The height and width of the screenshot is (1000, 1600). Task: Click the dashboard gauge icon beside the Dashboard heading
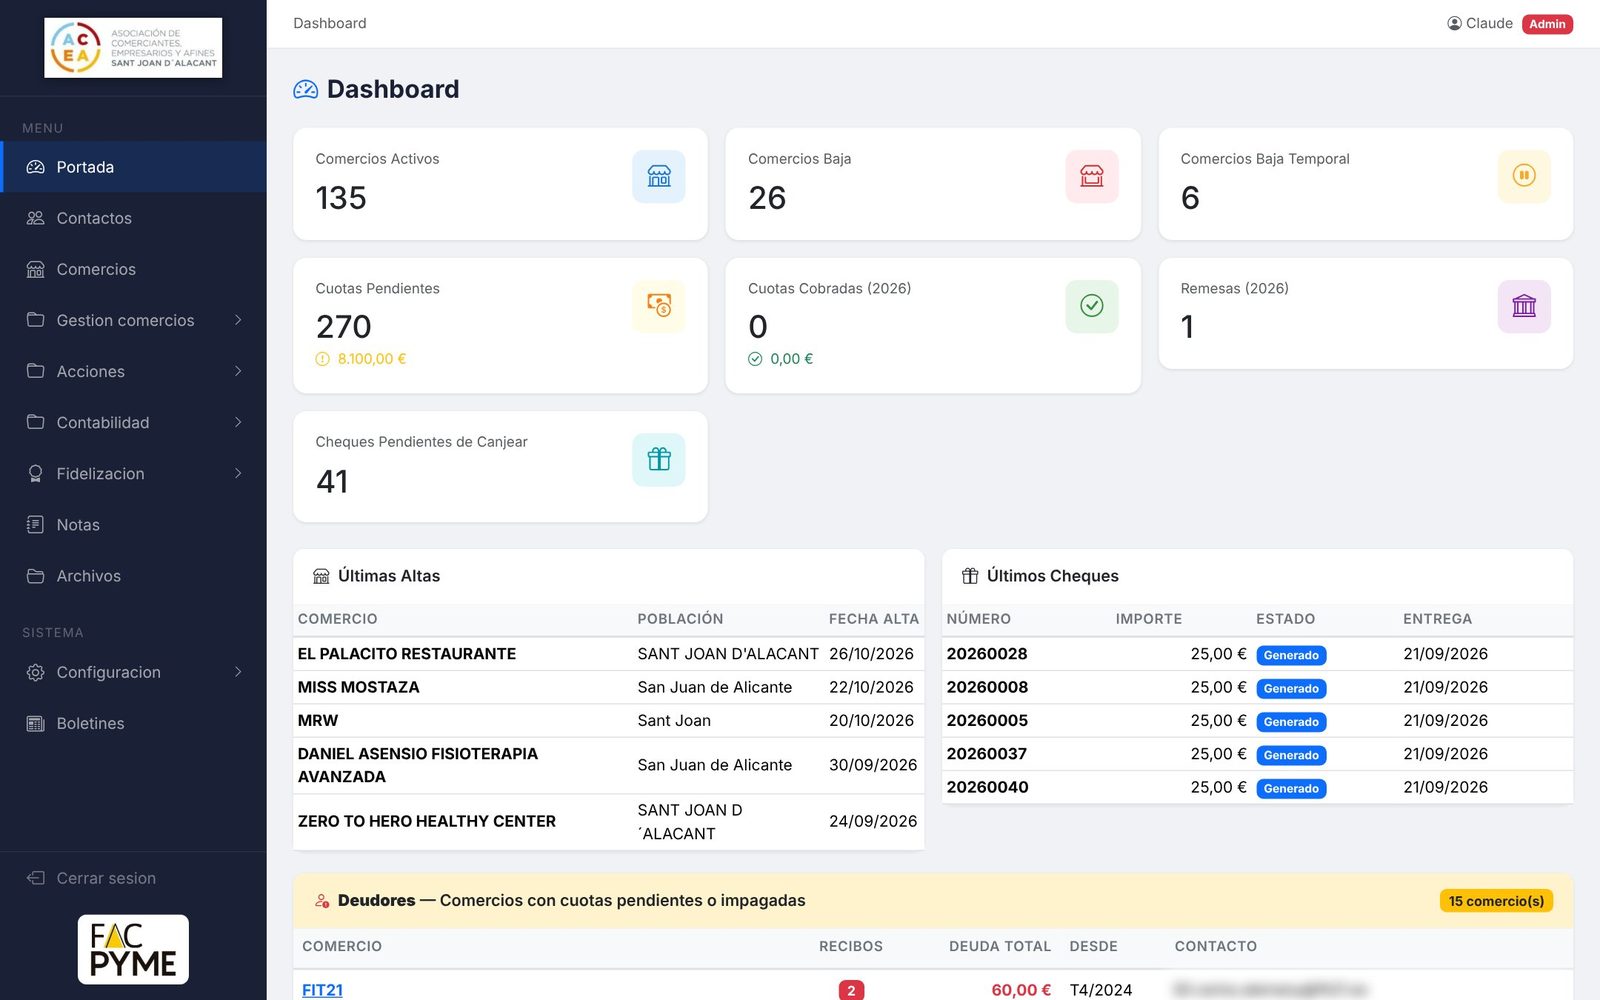[x=306, y=90]
